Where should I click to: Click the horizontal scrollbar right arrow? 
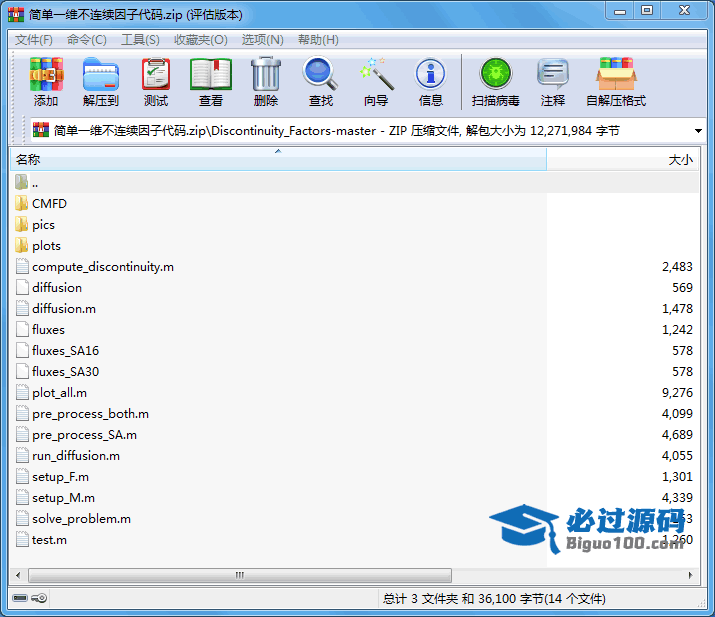tap(690, 575)
